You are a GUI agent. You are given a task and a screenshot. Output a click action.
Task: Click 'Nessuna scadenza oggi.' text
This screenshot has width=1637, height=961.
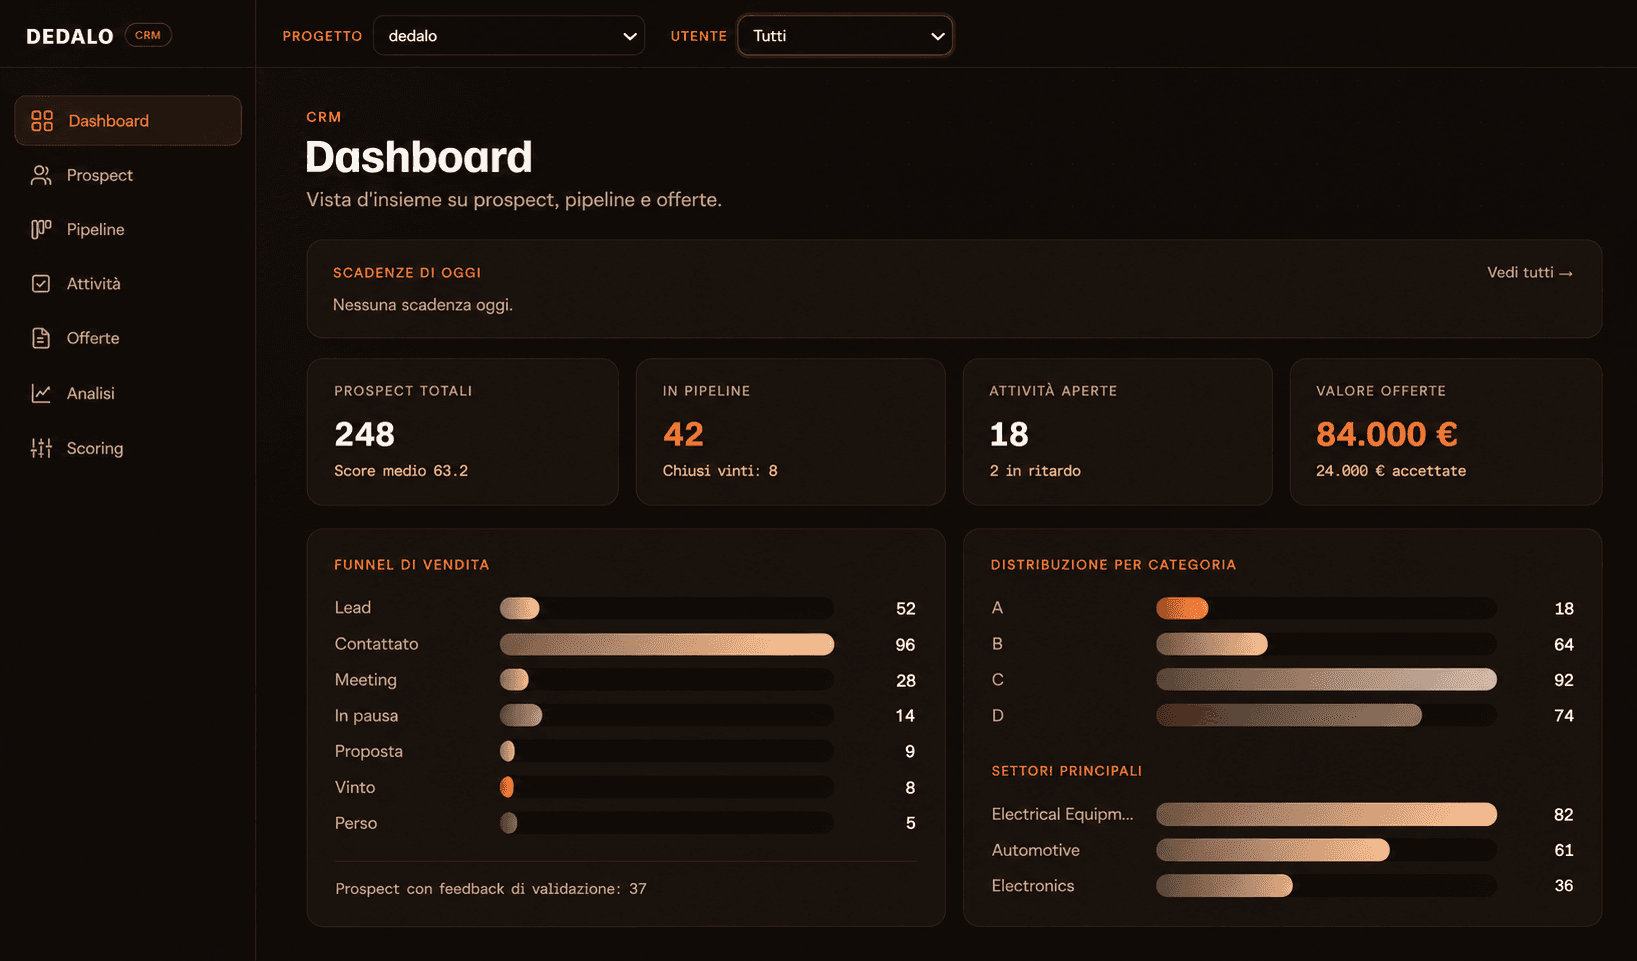coord(423,305)
